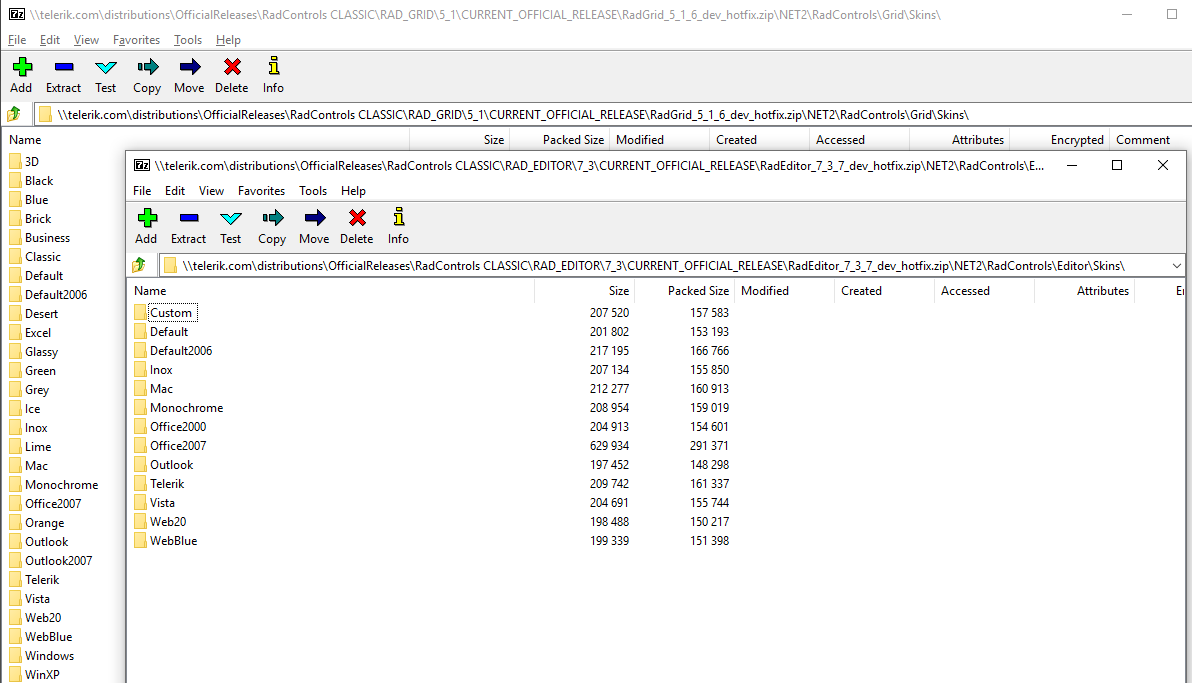Click Move icon in front RadEditor window
This screenshot has height=683, width=1192.
[x=314, y=218]
